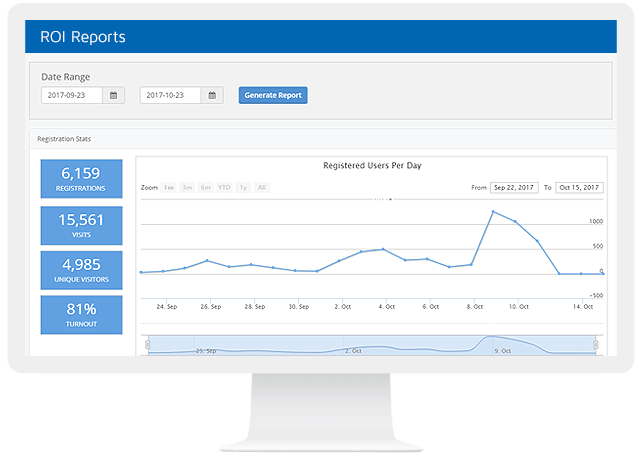Click the 15,561 Visits stat tile

click(81, 224)
